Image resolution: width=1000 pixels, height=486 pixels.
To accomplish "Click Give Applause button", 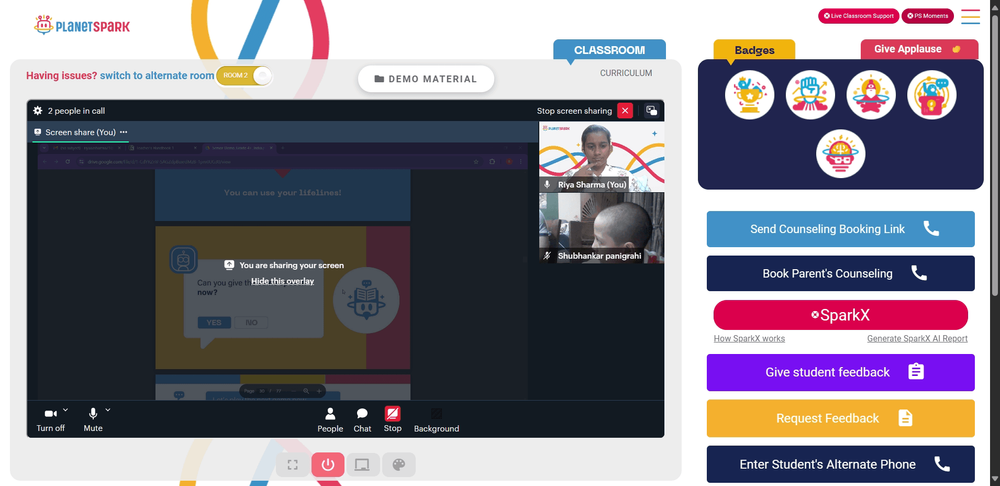I will pos(919,49).
